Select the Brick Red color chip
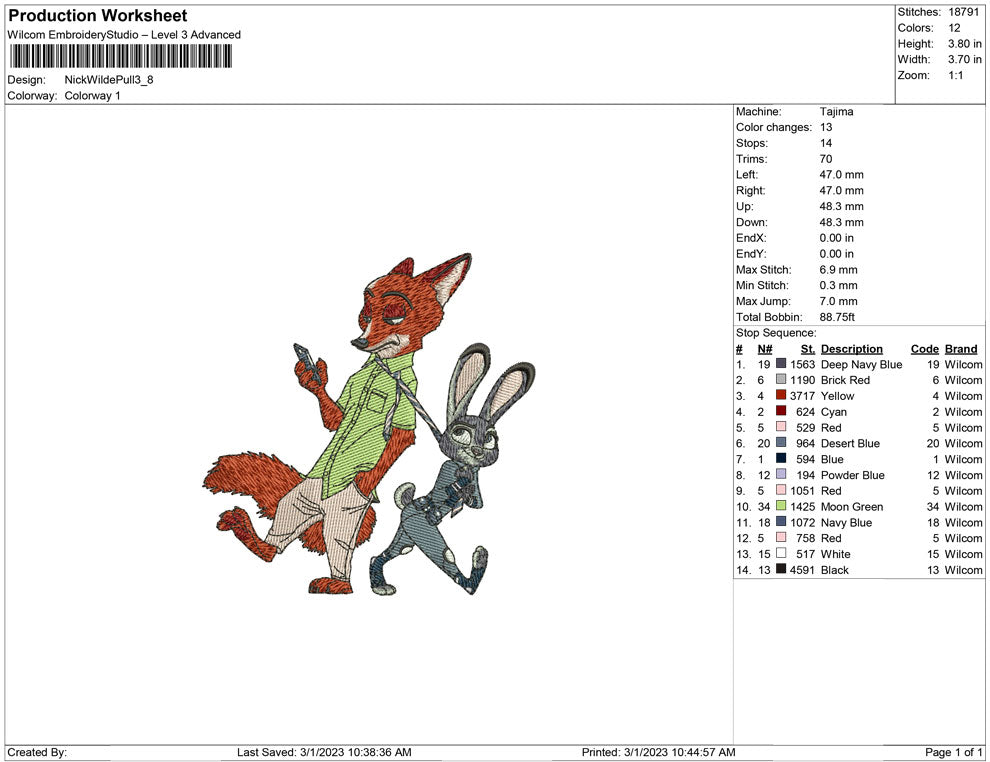 click(x=778, y=380)
